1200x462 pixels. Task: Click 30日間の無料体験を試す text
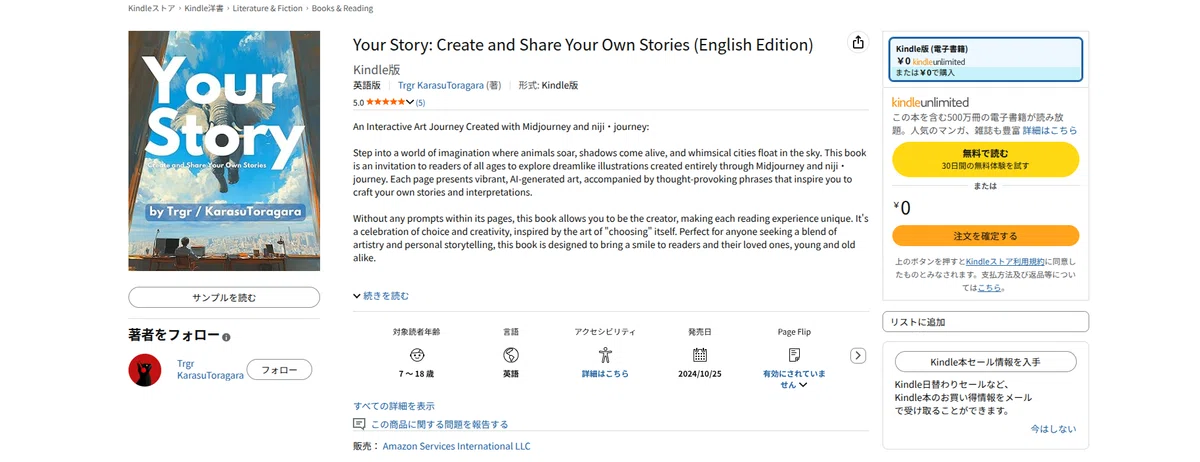point(985,166)
